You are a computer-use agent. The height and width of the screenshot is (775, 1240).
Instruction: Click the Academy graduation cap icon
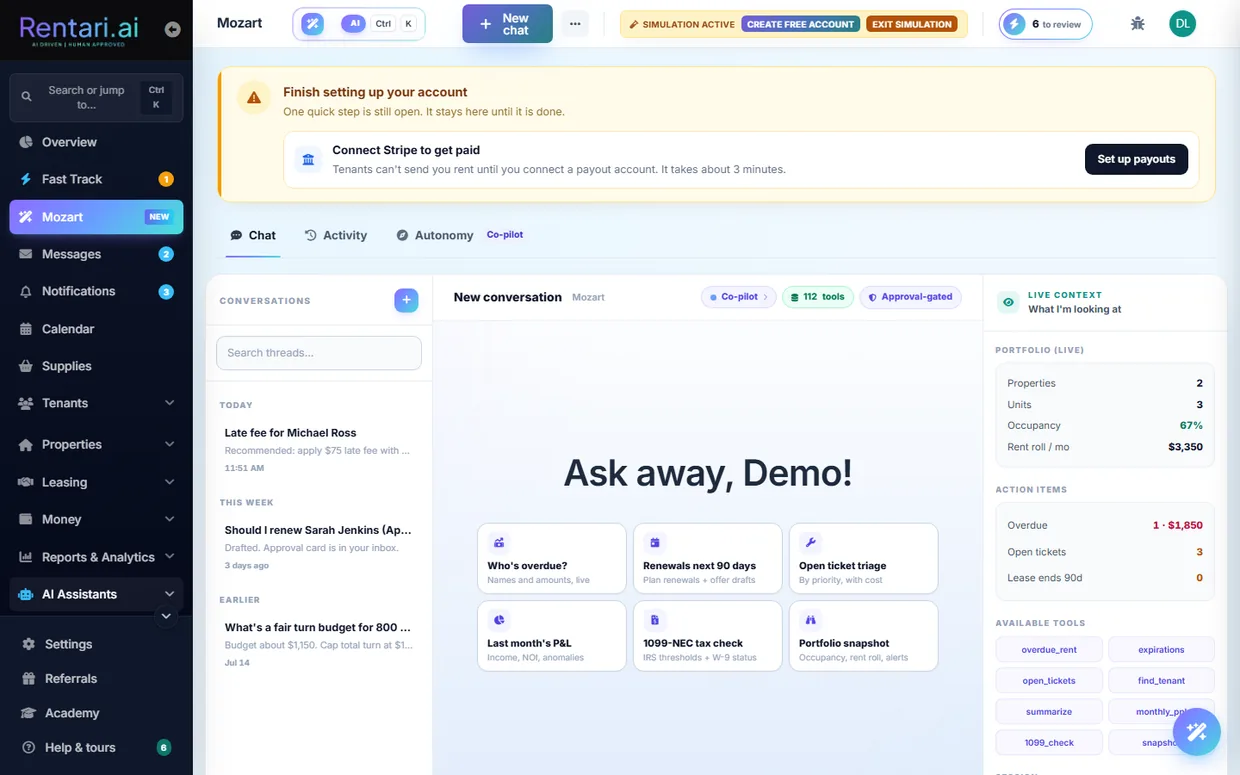(x=28, y=713)
